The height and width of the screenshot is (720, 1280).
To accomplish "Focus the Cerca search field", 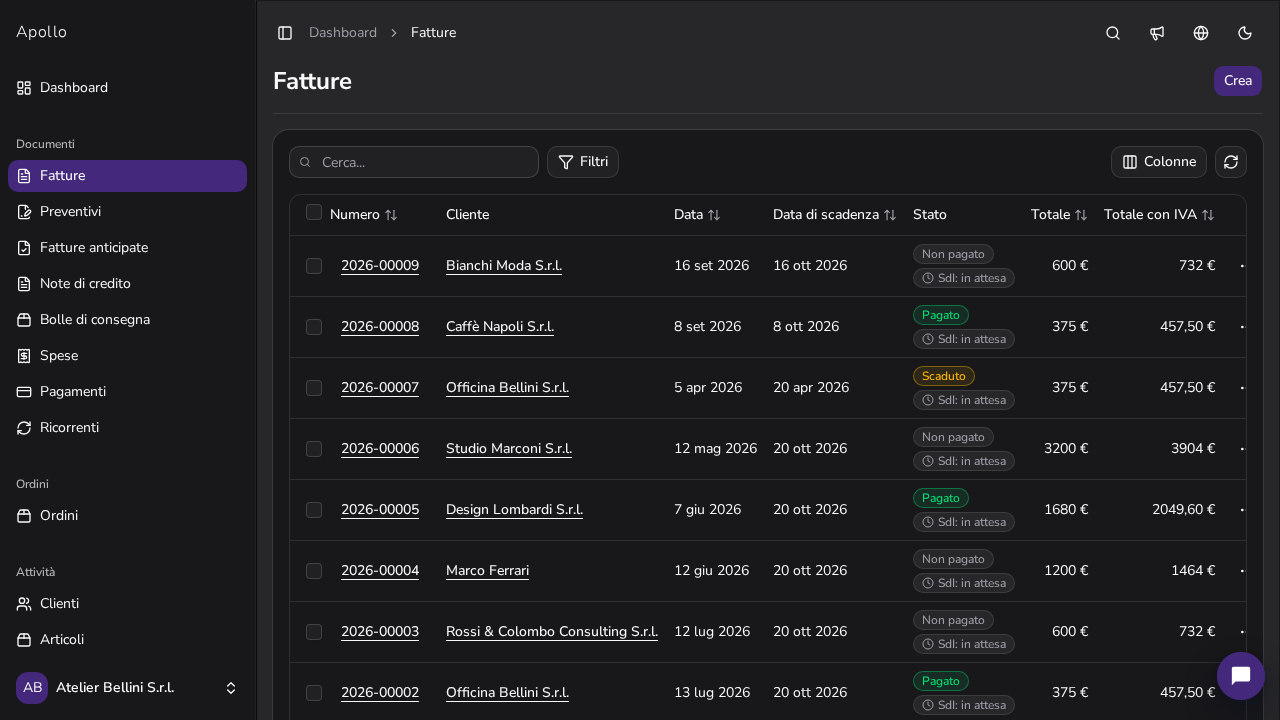I will point(414,162).
